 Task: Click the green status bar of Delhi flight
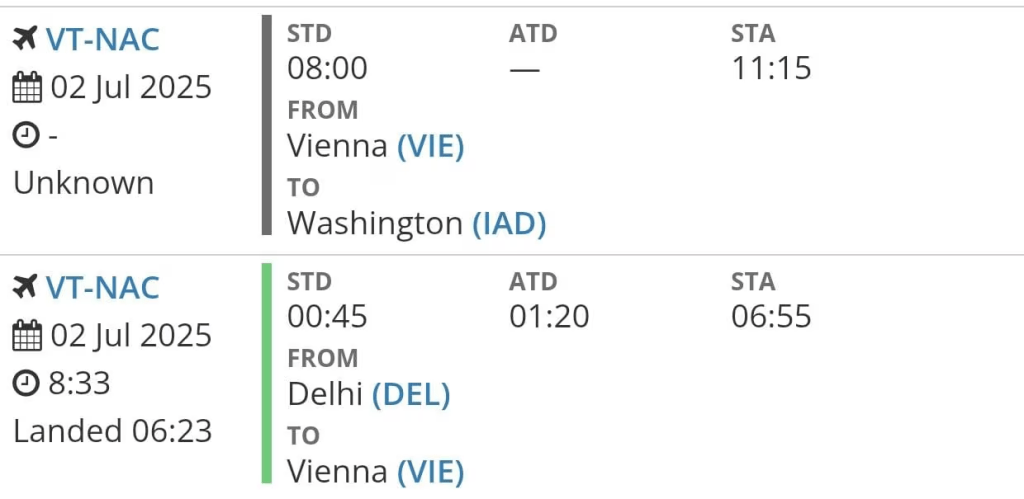click(266, 373)
